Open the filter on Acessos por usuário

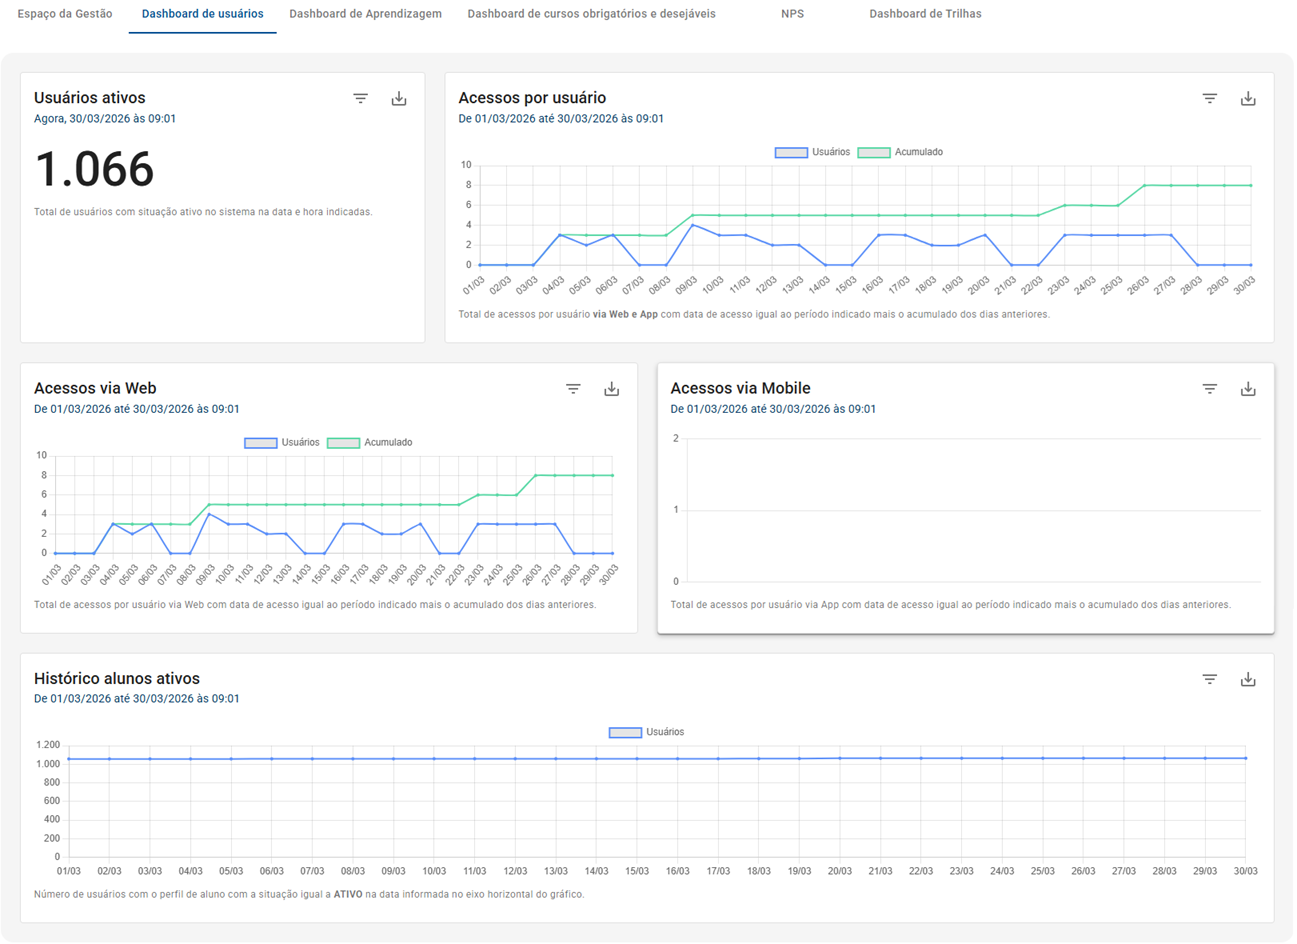click(x=1209, y=98)
